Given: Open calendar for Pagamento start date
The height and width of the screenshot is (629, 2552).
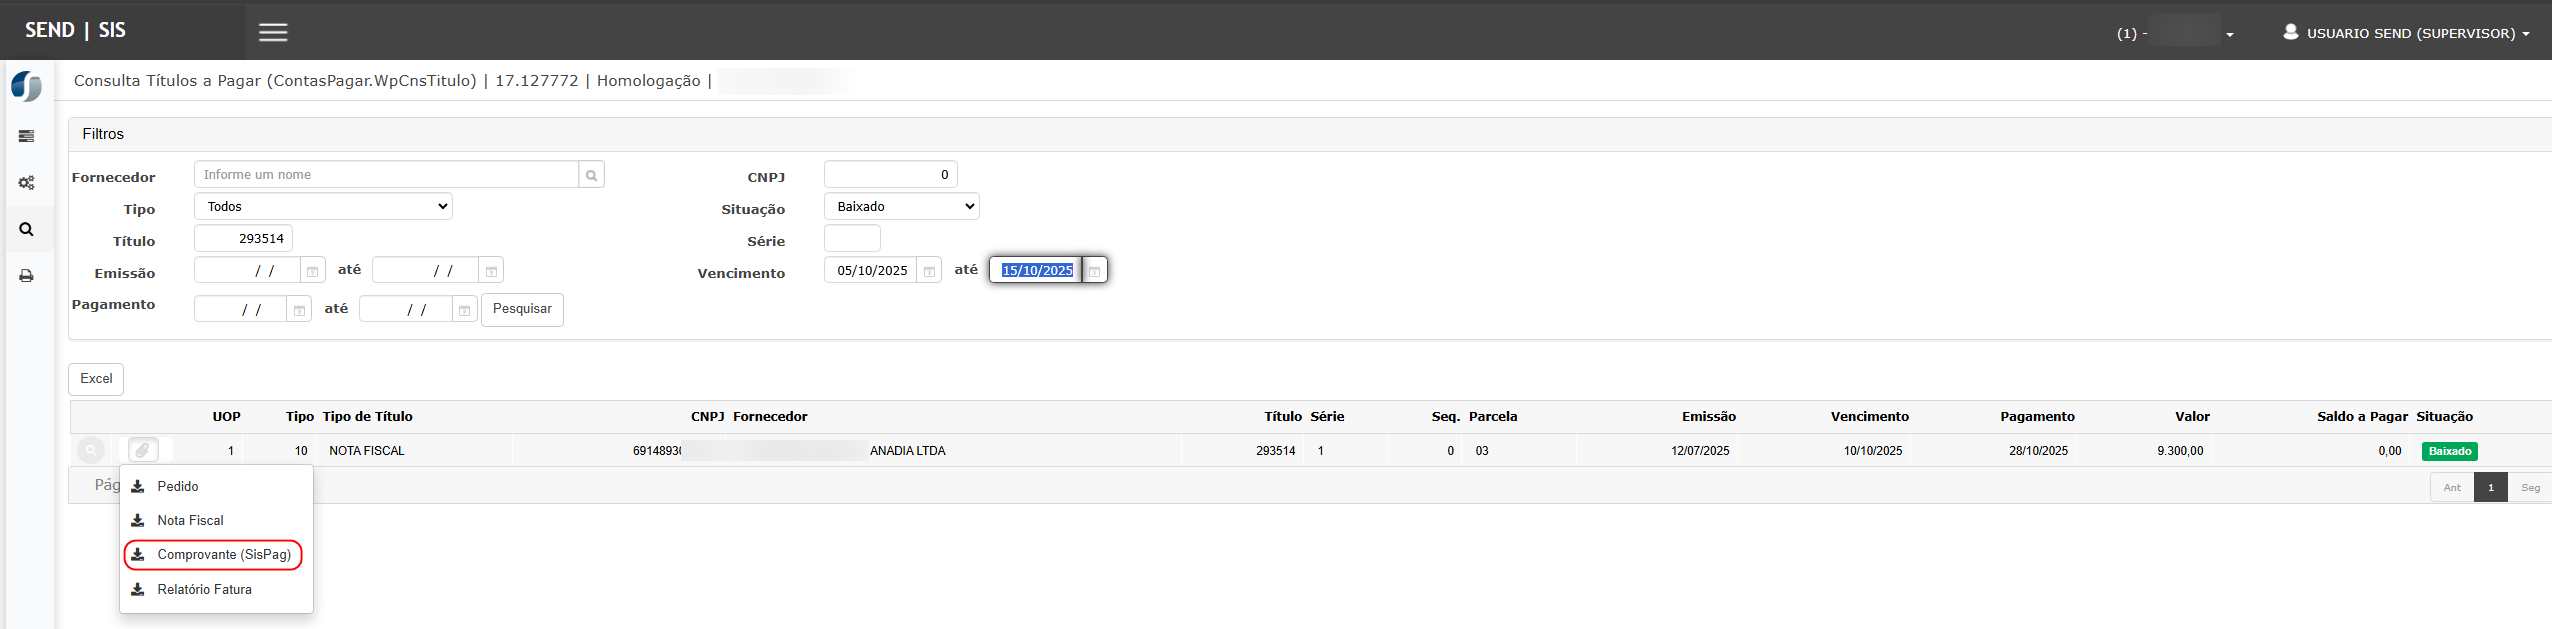Looking at the screenshot, I should coord(299,310).
